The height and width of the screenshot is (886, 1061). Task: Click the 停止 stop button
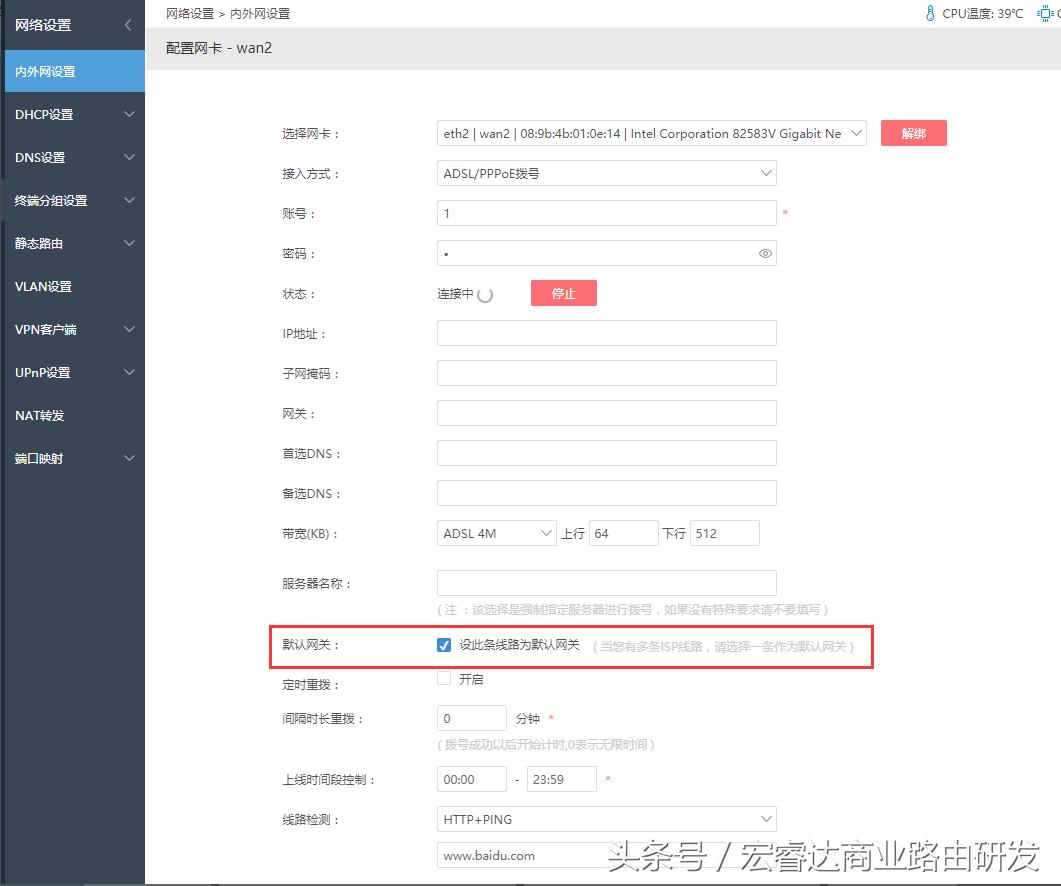[563, 292]
